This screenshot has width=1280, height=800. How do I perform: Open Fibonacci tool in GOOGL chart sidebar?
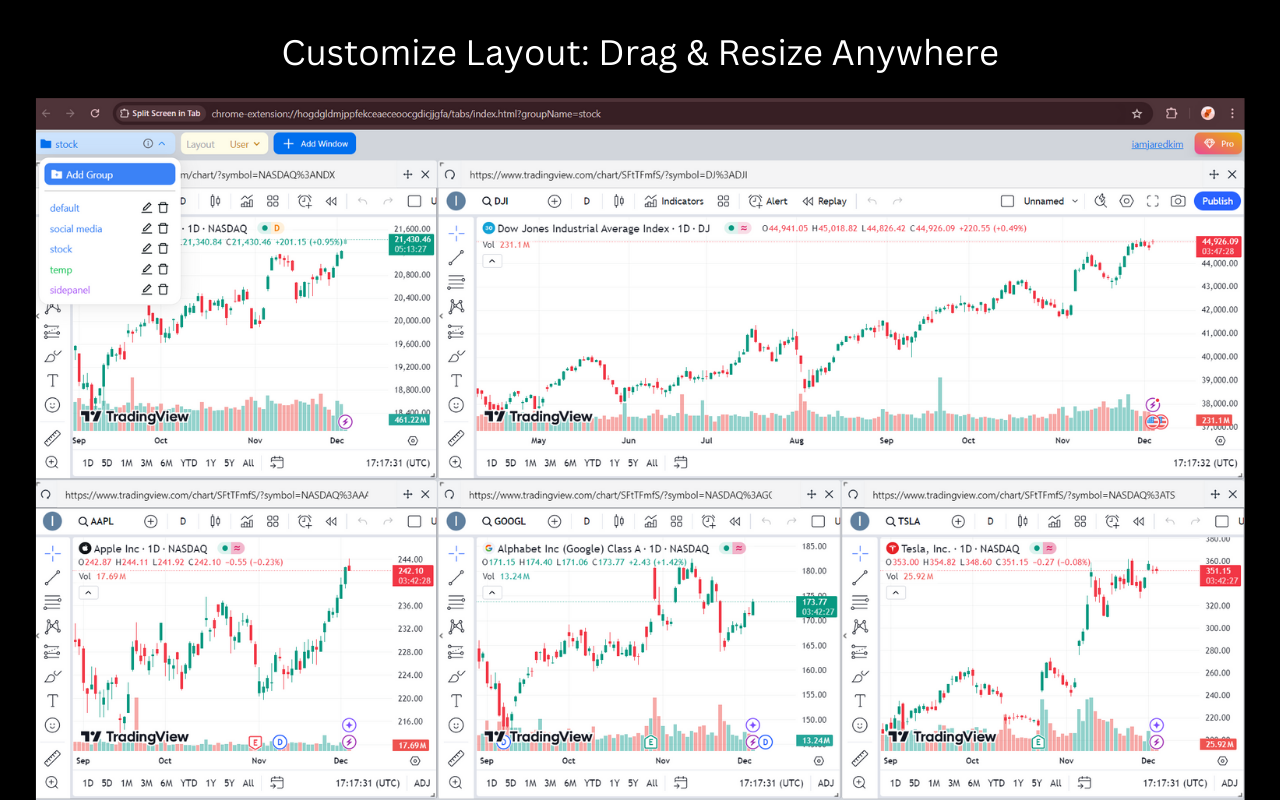pyautogui.click(x=456, y=602)
